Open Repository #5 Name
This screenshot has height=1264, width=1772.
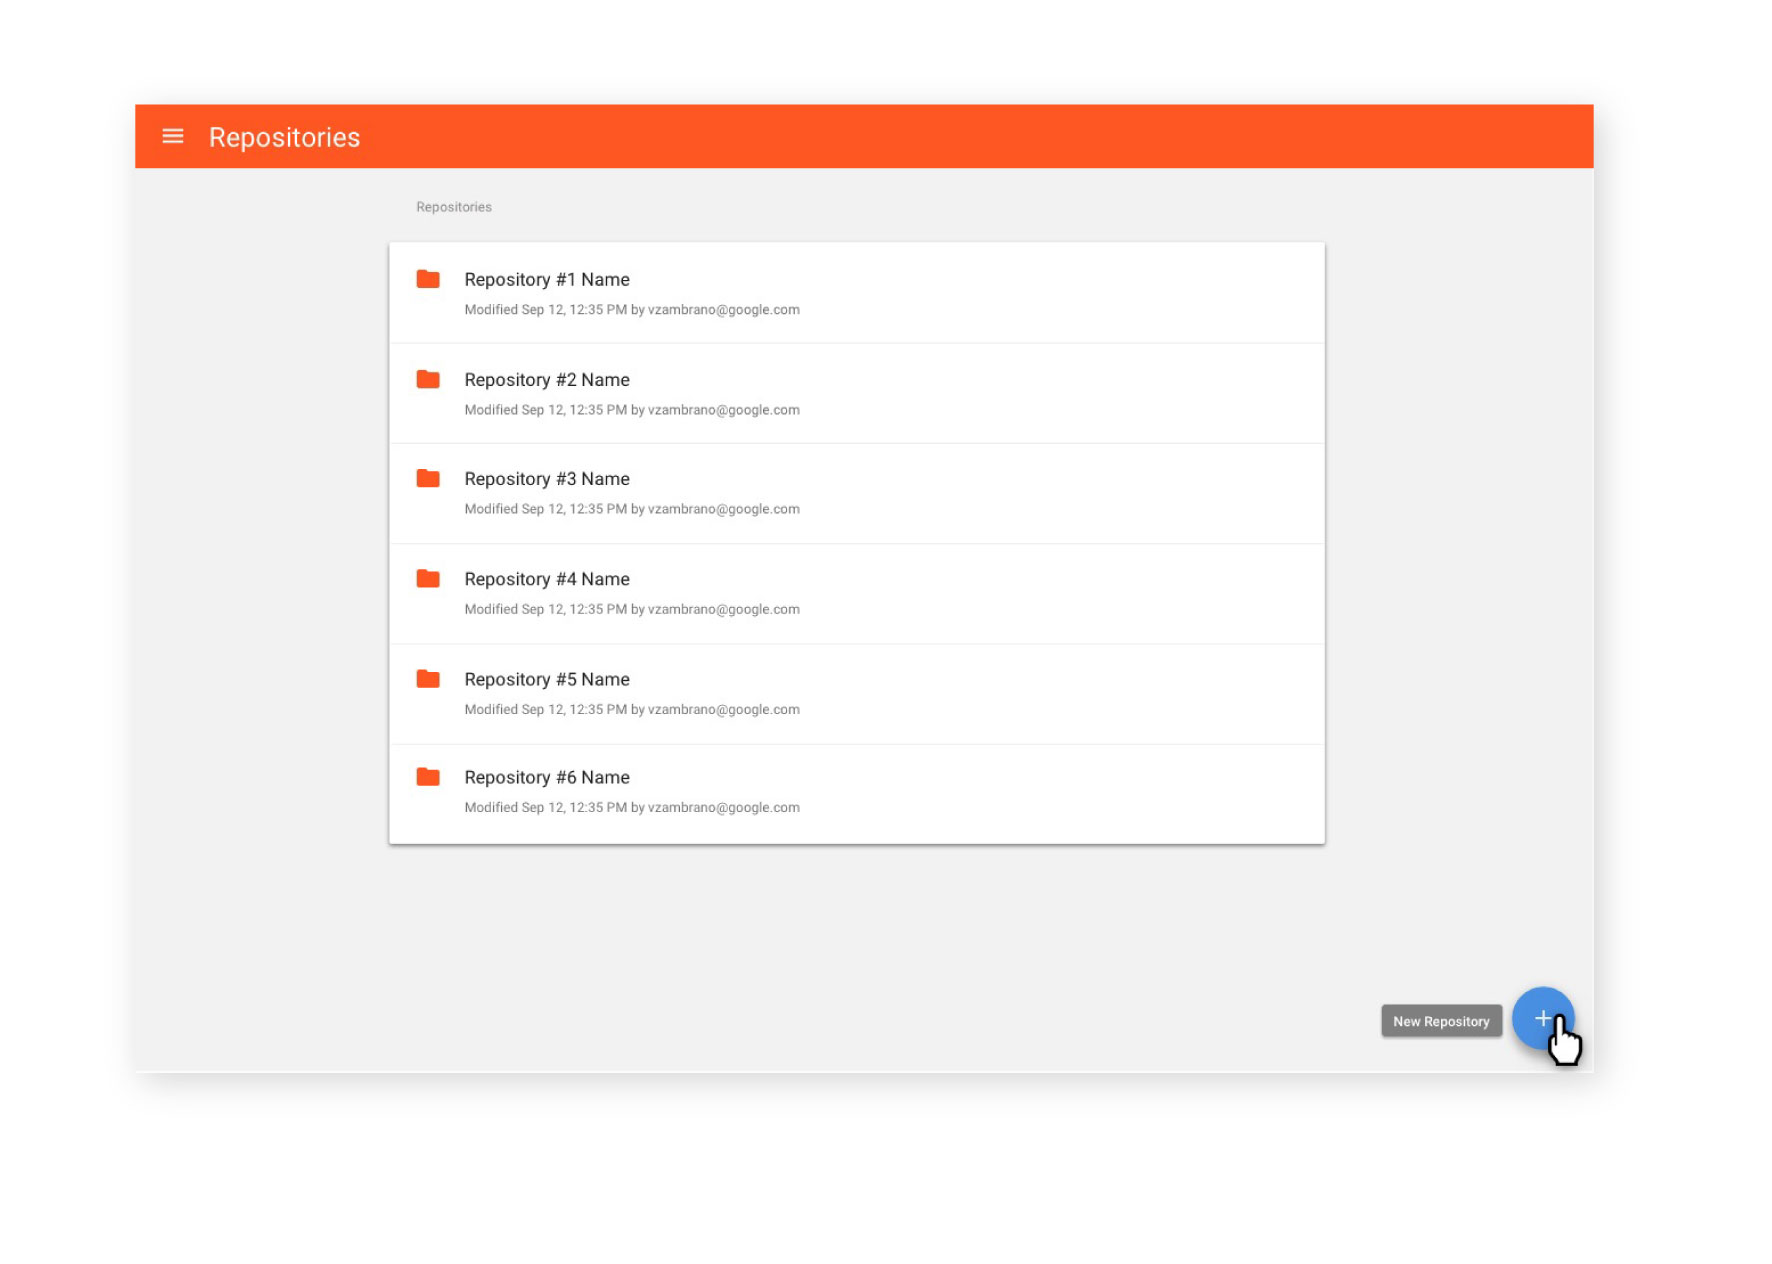(x=547, y=678)
